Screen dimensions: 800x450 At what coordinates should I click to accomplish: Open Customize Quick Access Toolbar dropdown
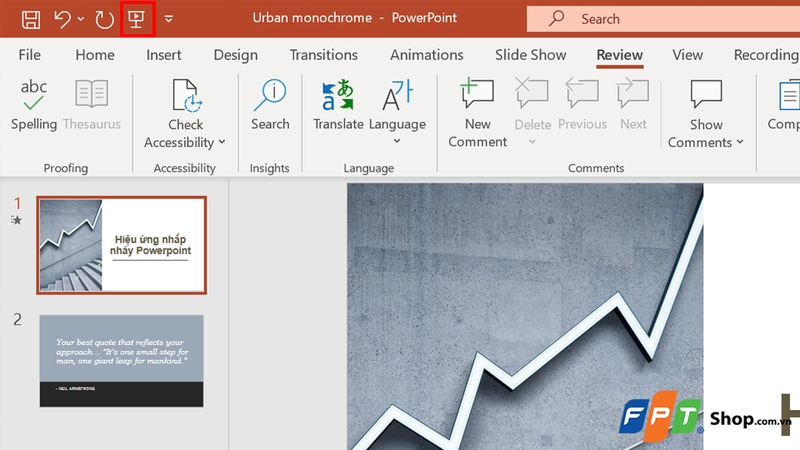(x=169, y=19)
